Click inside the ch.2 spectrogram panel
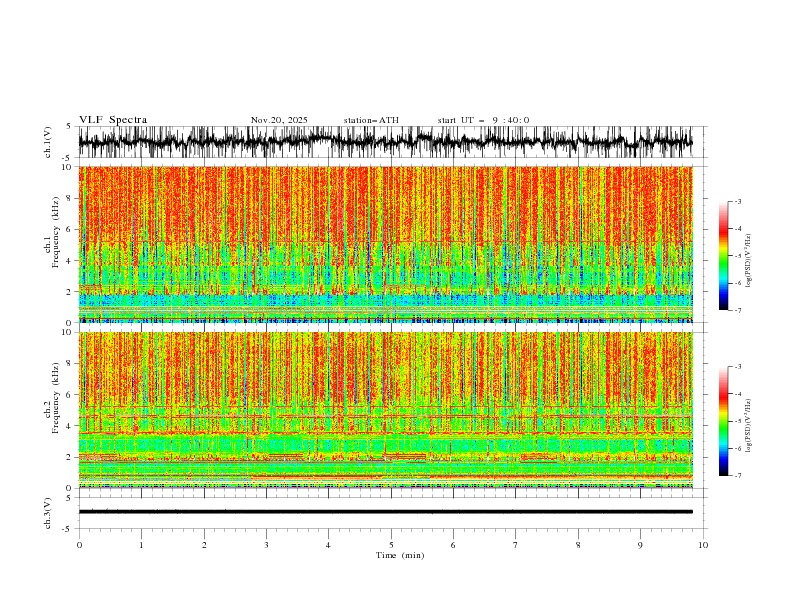 click(x=385, y=410)
